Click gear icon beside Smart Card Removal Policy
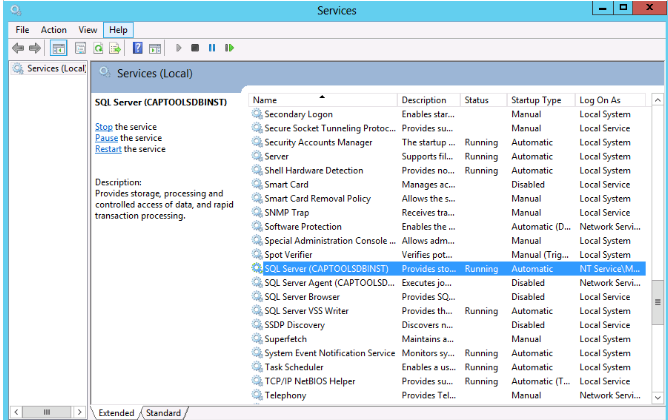 tap(257, 198)
